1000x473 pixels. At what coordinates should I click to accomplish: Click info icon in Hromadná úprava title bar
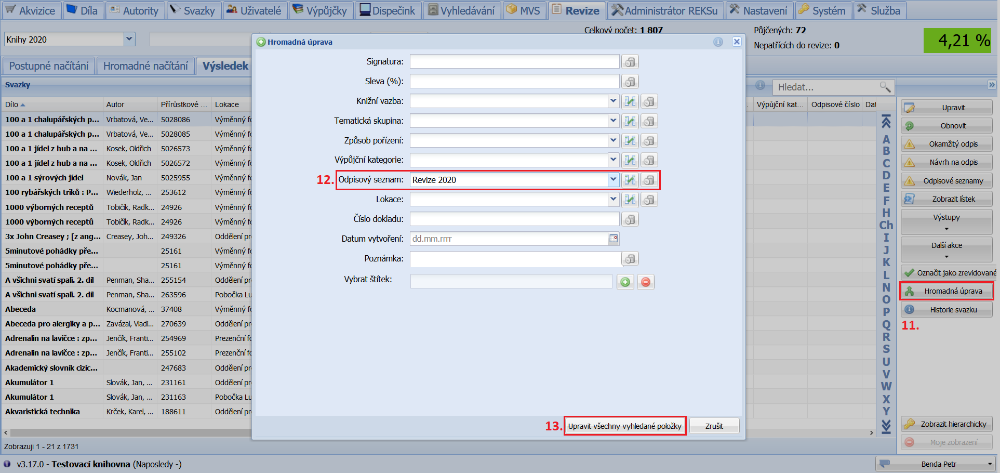point(718,43)
